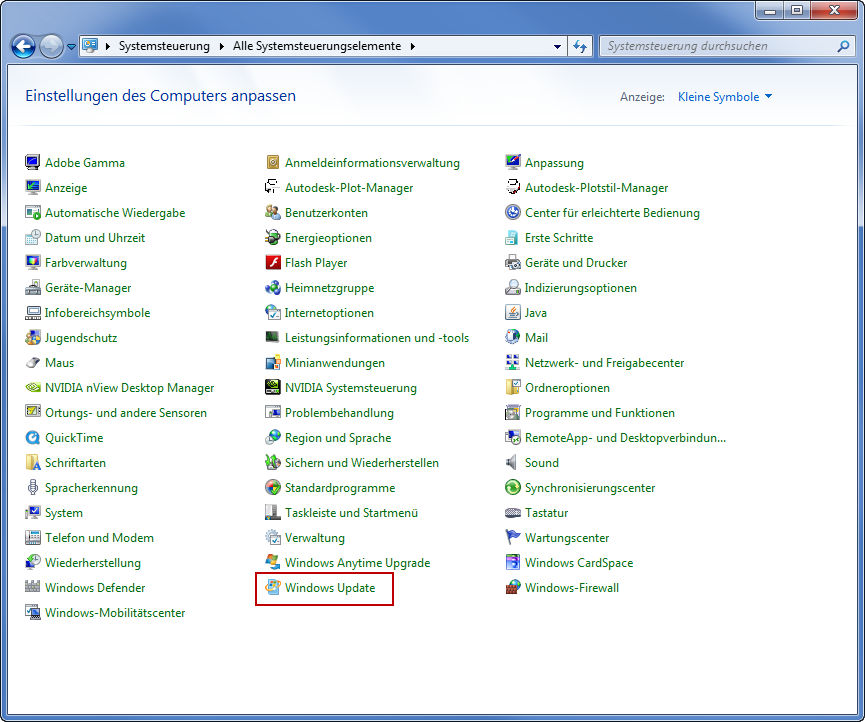Image resolution: width=865 pixels, height=722 pixels.
Task: Click the Systemsteuerung durchsuchen search box
Action: click(718, 46)
